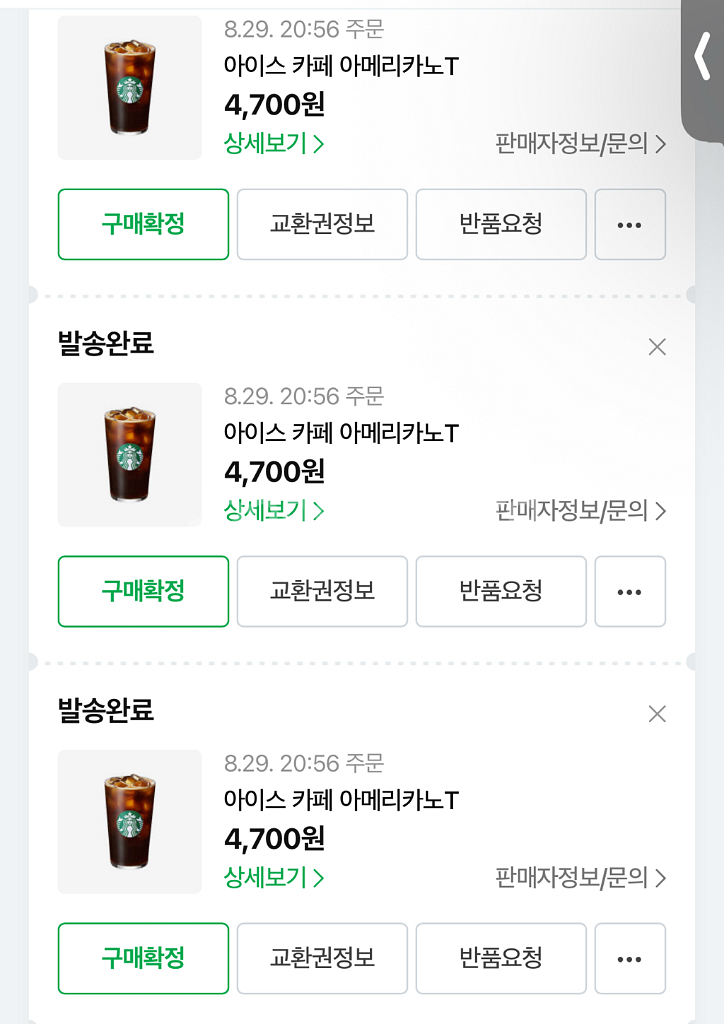Screen dimensions: 724x1024
Task: Open 상세보기 for the top order
Action: click(x=274, y=144)
